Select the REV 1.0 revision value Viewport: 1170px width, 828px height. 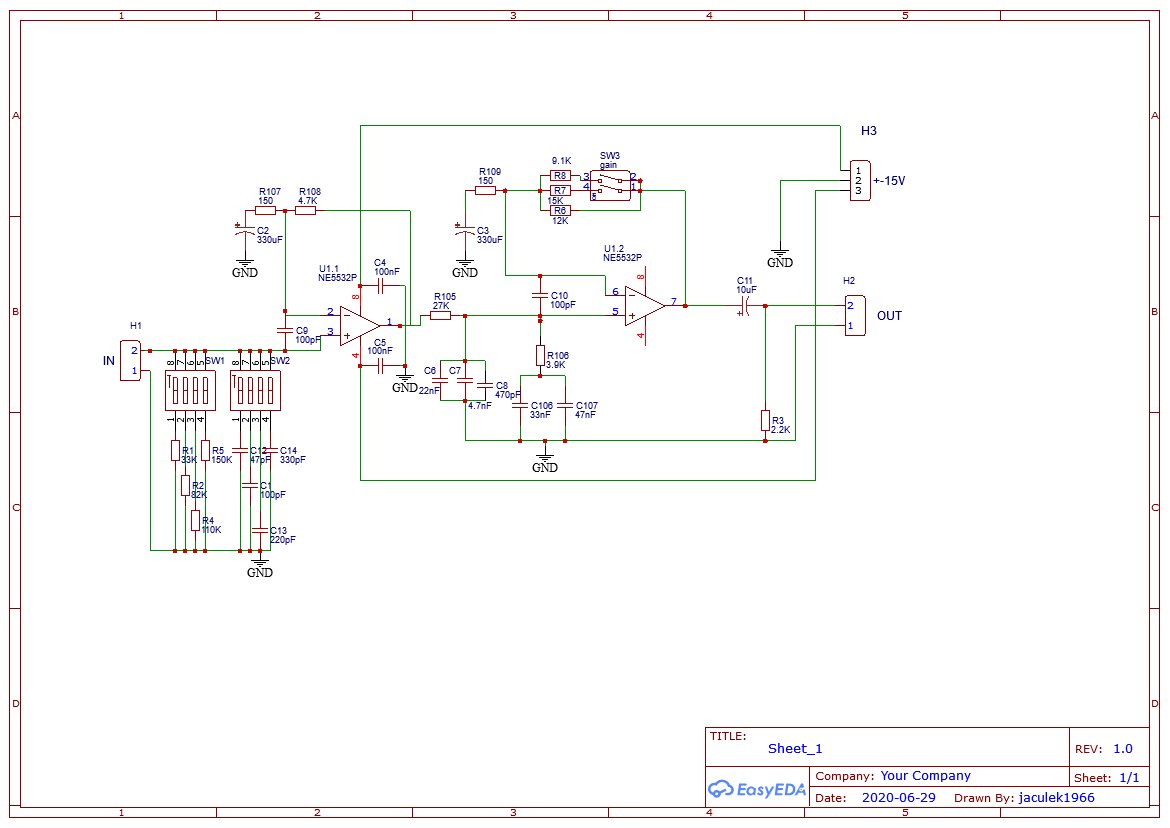1122,748
